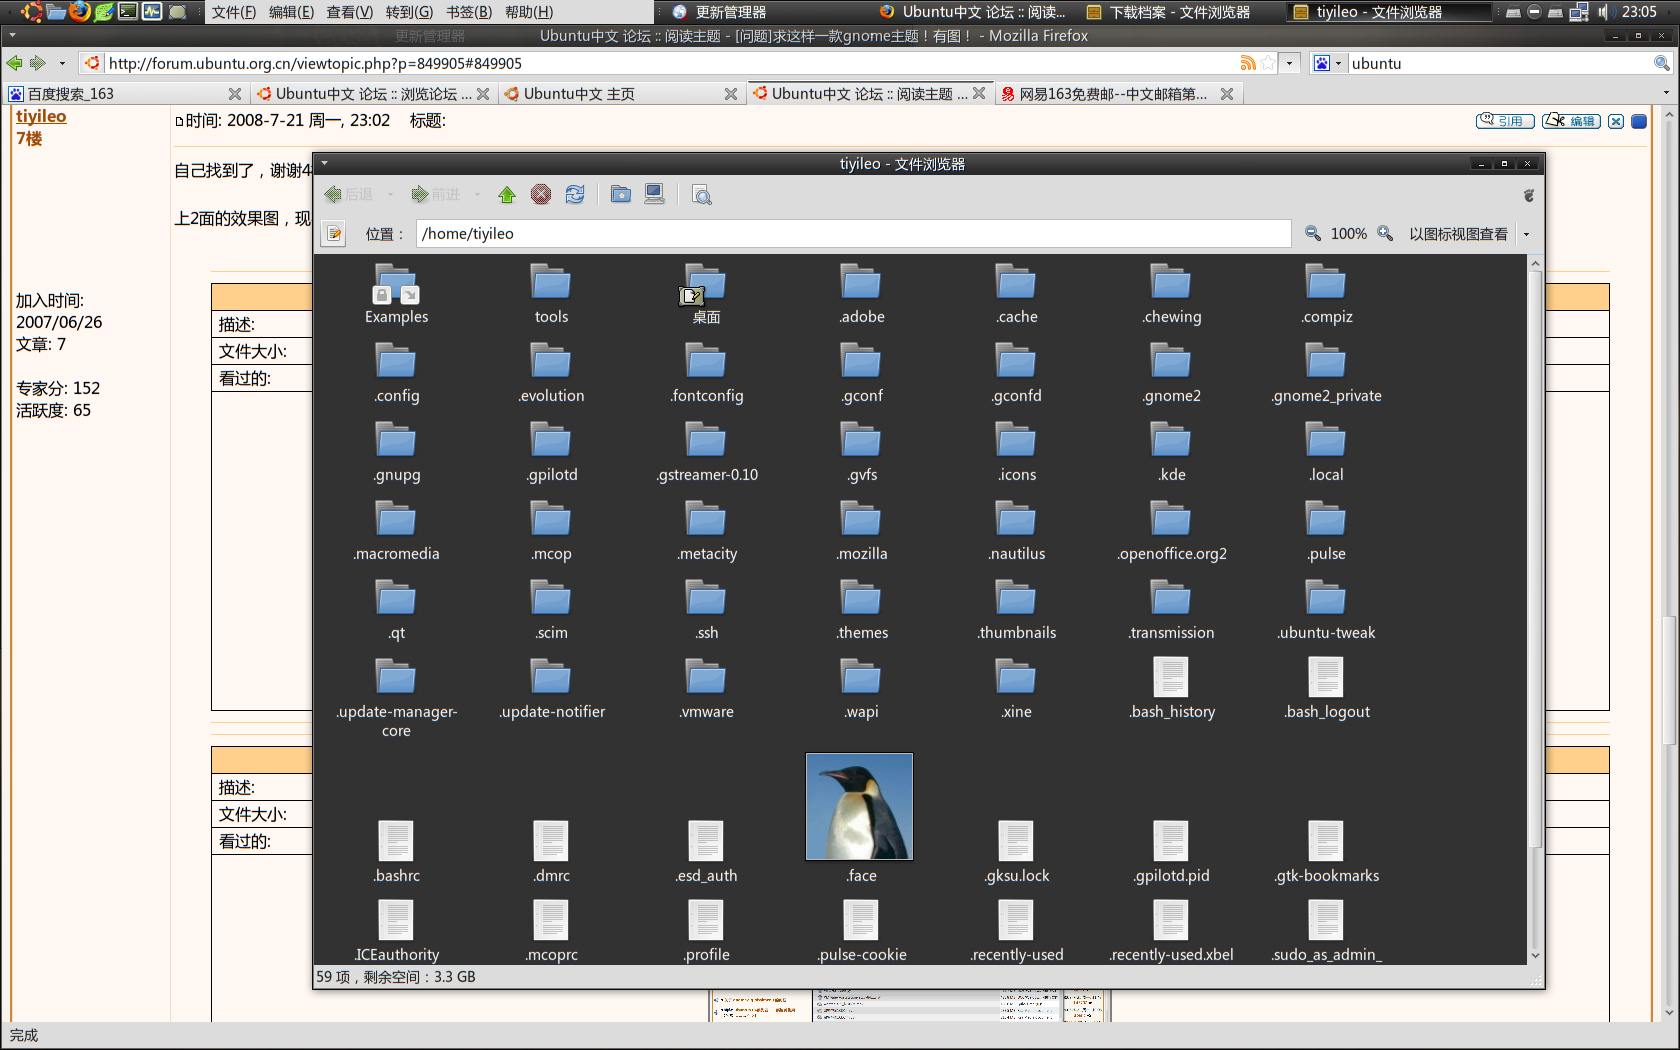
Task: Open the 文件(F) menu
Action: 234,12
